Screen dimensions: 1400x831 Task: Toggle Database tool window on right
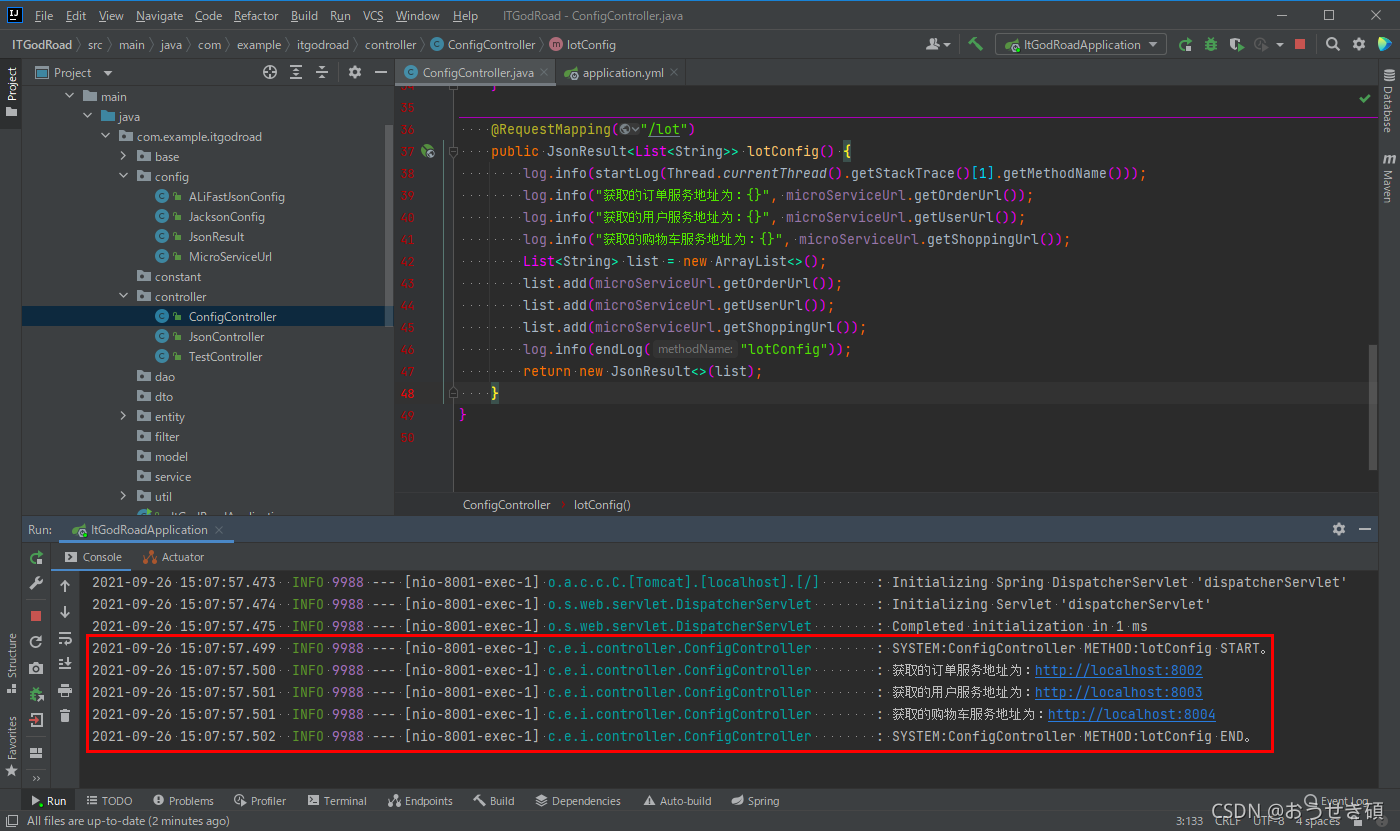tap(1389, 102)
